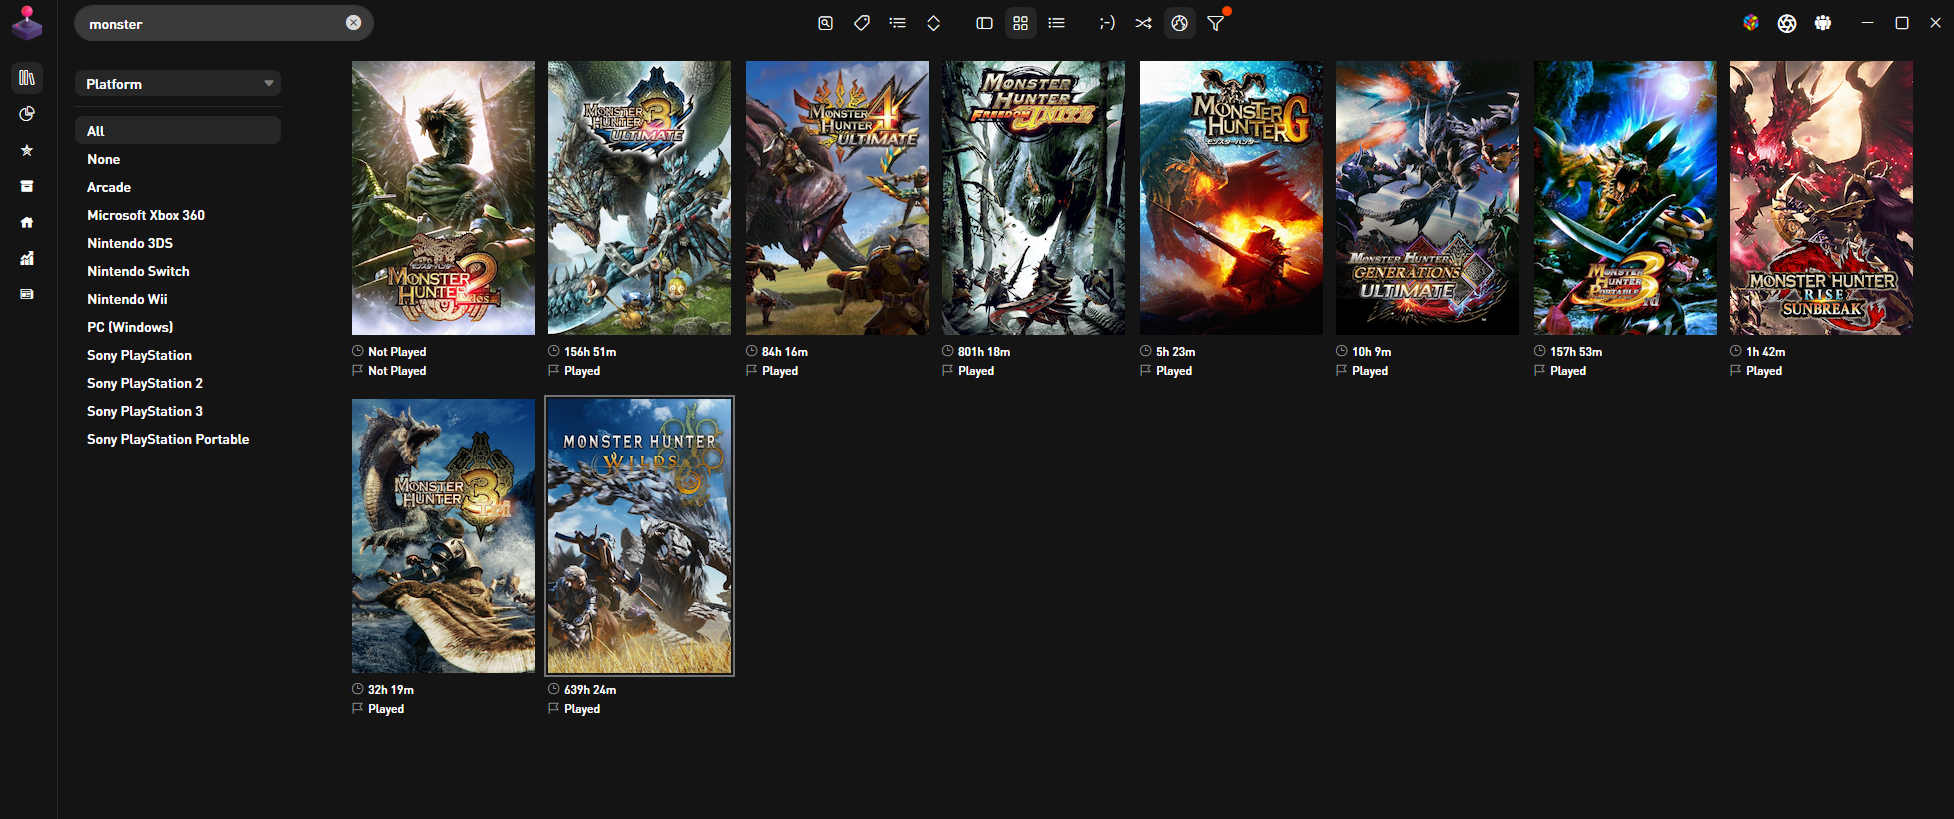The height and width of the screenshot is (819, 1954).
Task: Open the grouping lines icon in toolbar
Action: click(x=898, y=23)
